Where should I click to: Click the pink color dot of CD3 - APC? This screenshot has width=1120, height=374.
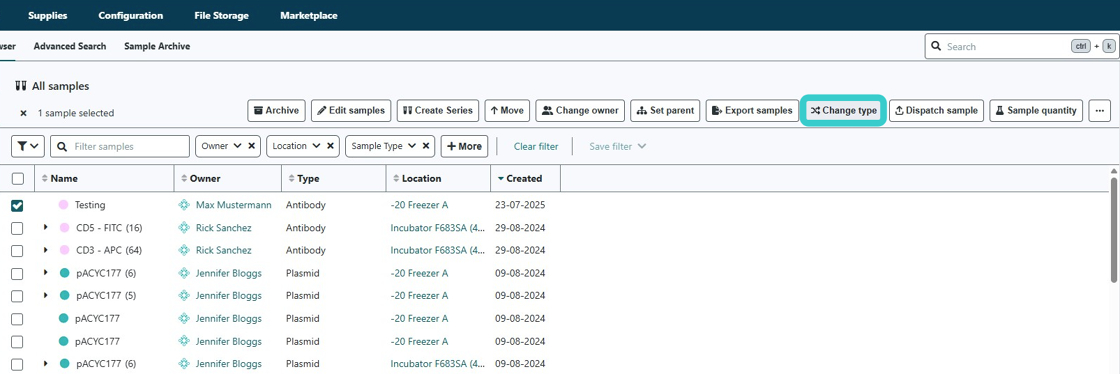pos(64,251)
